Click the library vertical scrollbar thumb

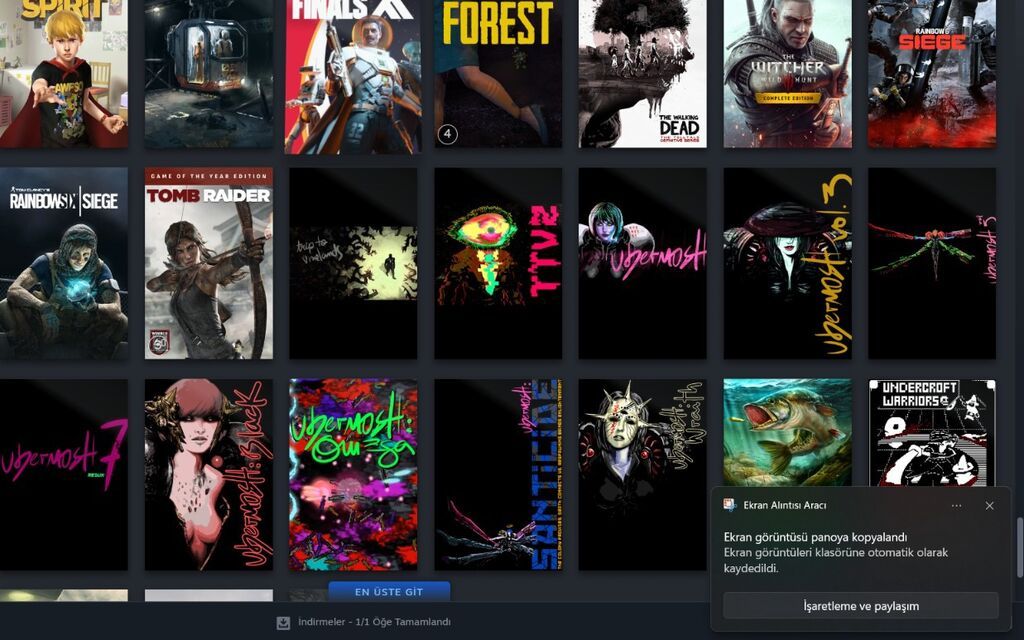pyautogui.click(x=1019, y=547)
